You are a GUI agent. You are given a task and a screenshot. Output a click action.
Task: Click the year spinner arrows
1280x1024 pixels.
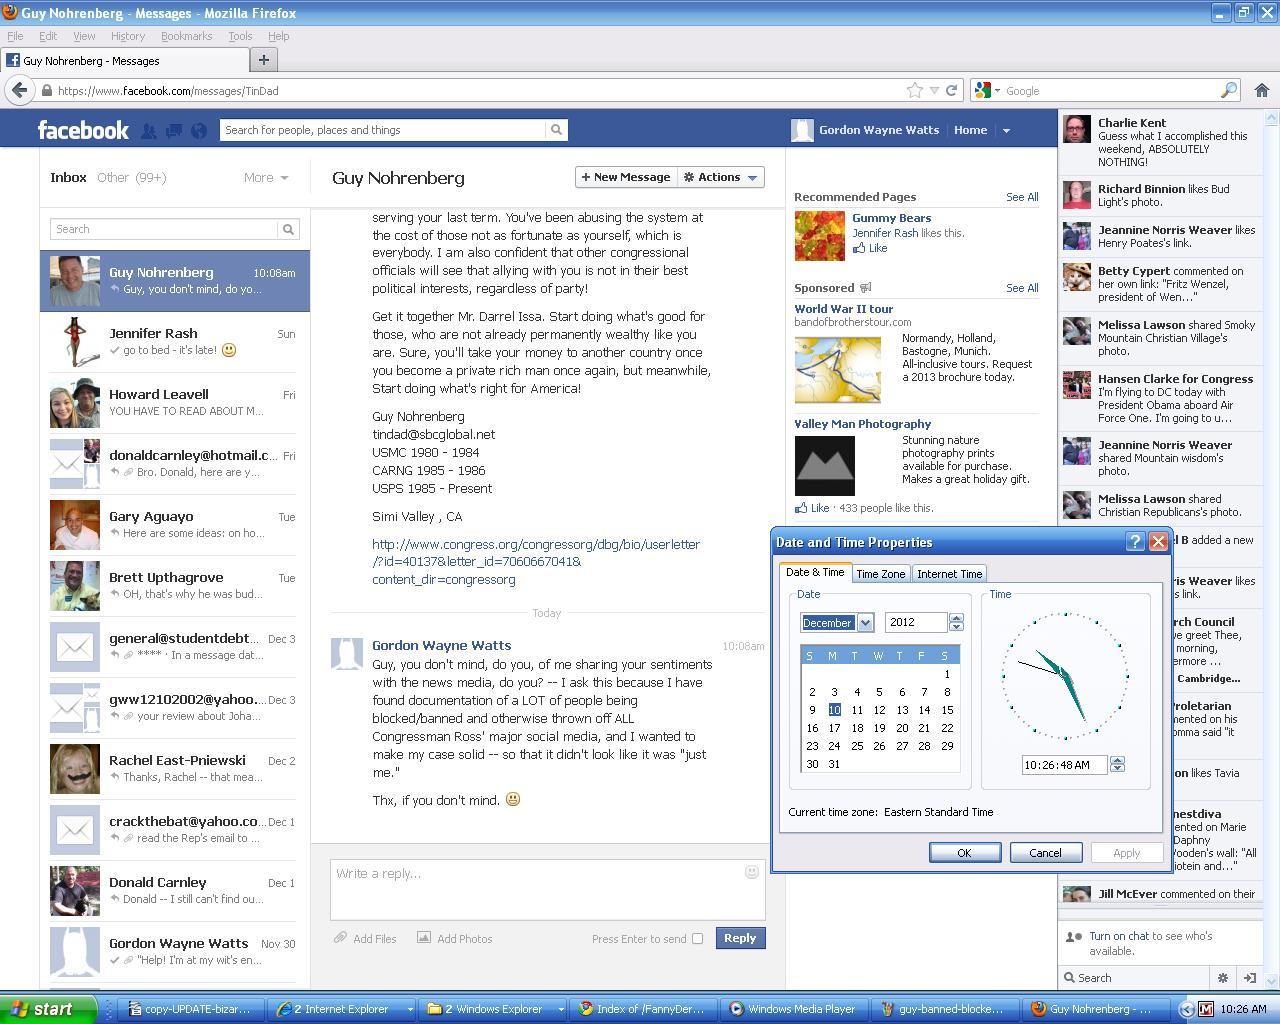click(x=956, y=622)
